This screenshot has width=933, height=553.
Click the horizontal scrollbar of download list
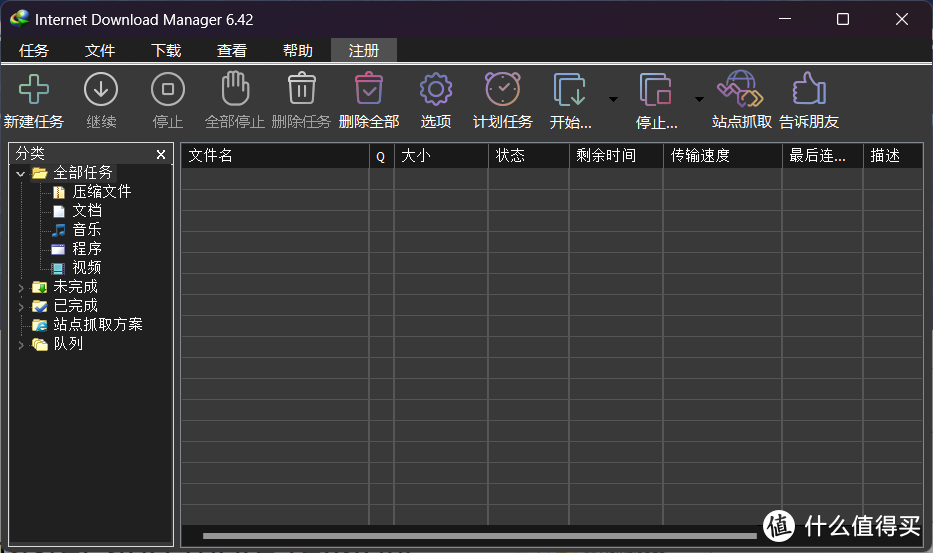point(479,536)
